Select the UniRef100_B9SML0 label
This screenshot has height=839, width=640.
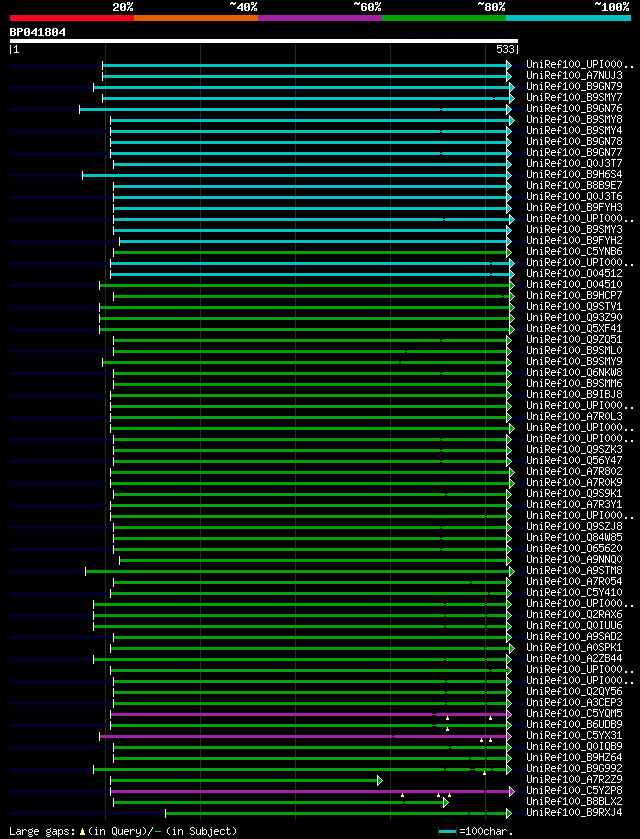click(x=574, y=350)
